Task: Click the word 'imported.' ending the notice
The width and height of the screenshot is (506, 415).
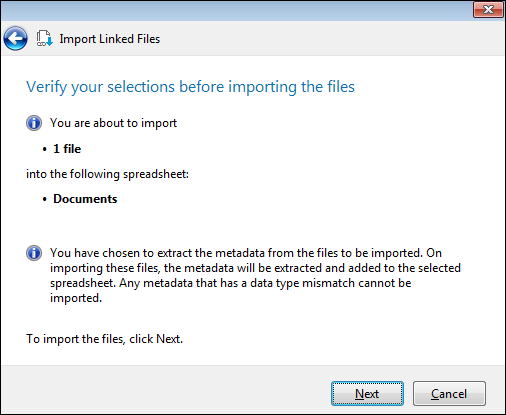Action: pyautogui.click(x=76, y=298)
